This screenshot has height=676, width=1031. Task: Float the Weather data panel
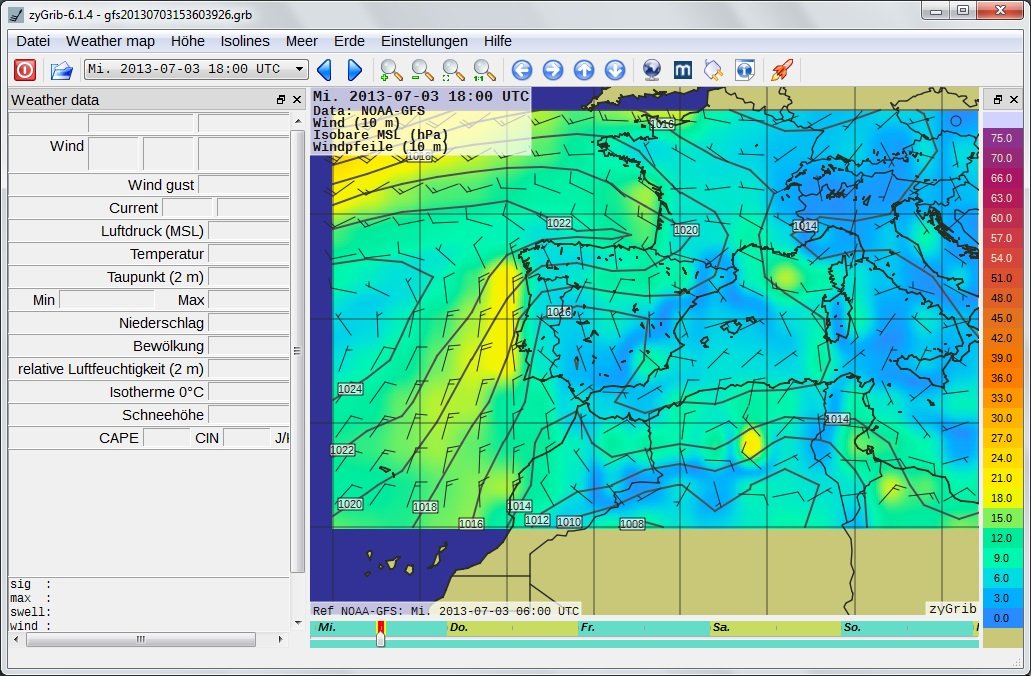[x=281, y=100]
